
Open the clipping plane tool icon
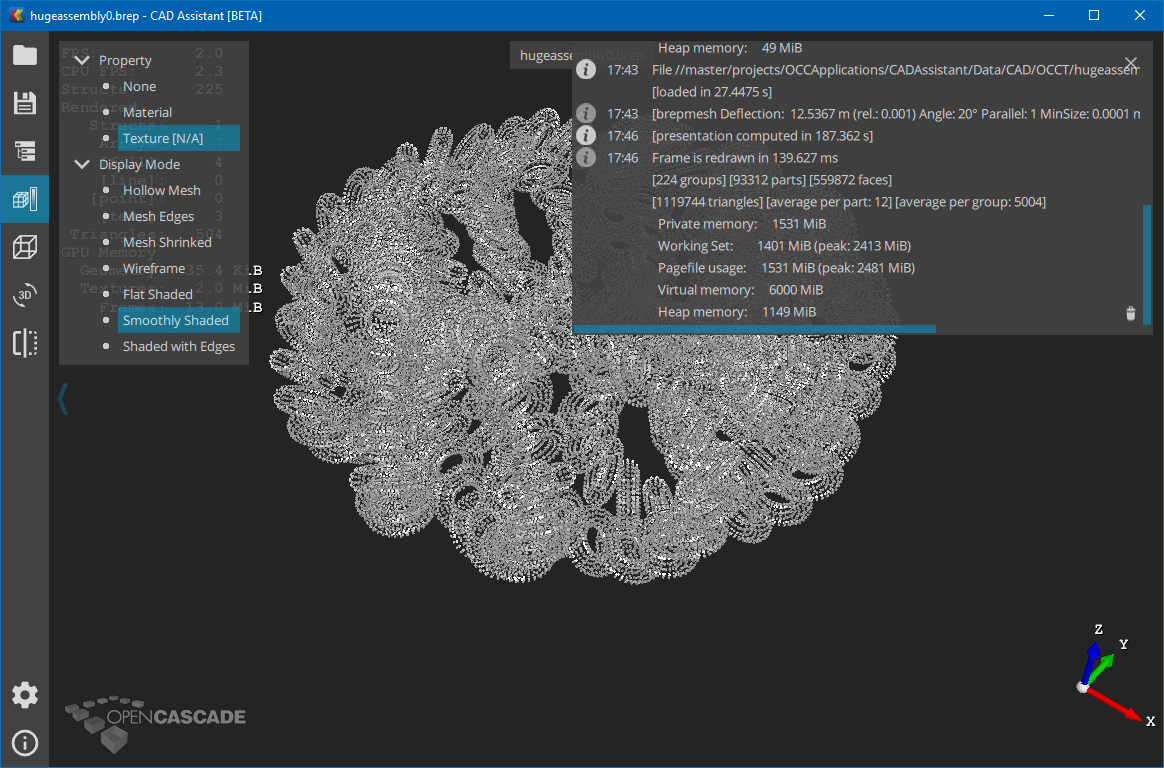click(24, 343)
